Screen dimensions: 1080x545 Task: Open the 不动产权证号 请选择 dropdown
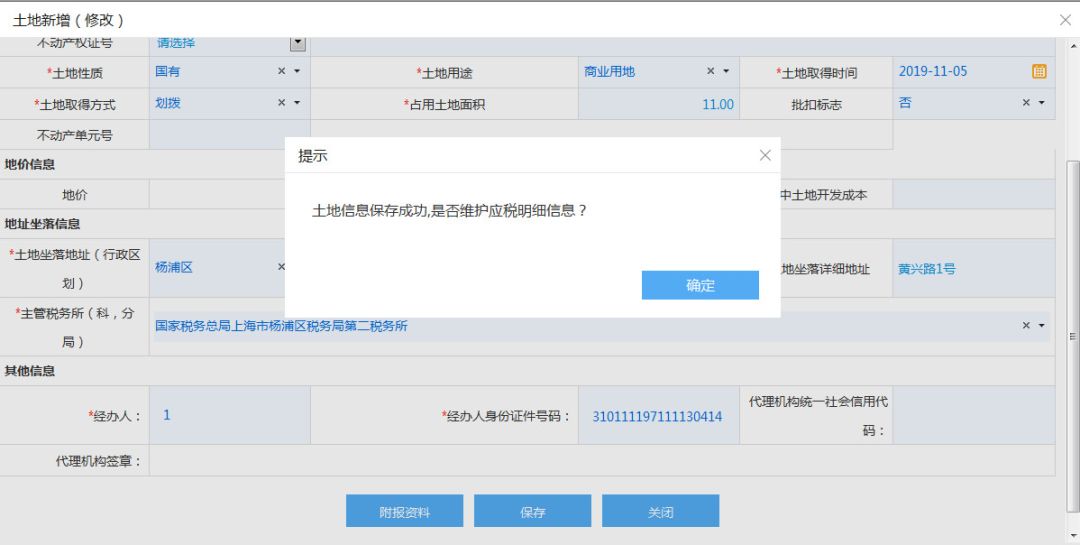297,43
